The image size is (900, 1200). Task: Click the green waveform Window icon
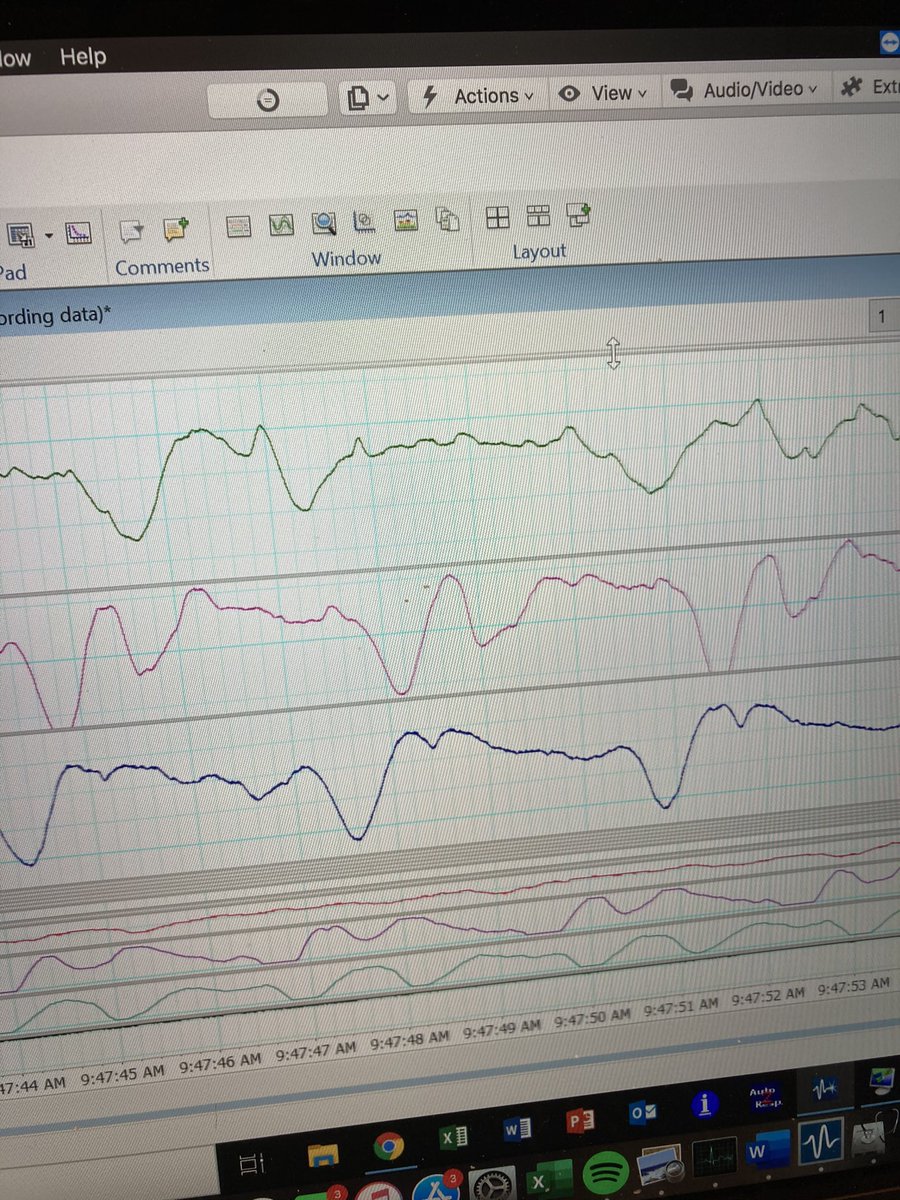(x=281, y=225)
